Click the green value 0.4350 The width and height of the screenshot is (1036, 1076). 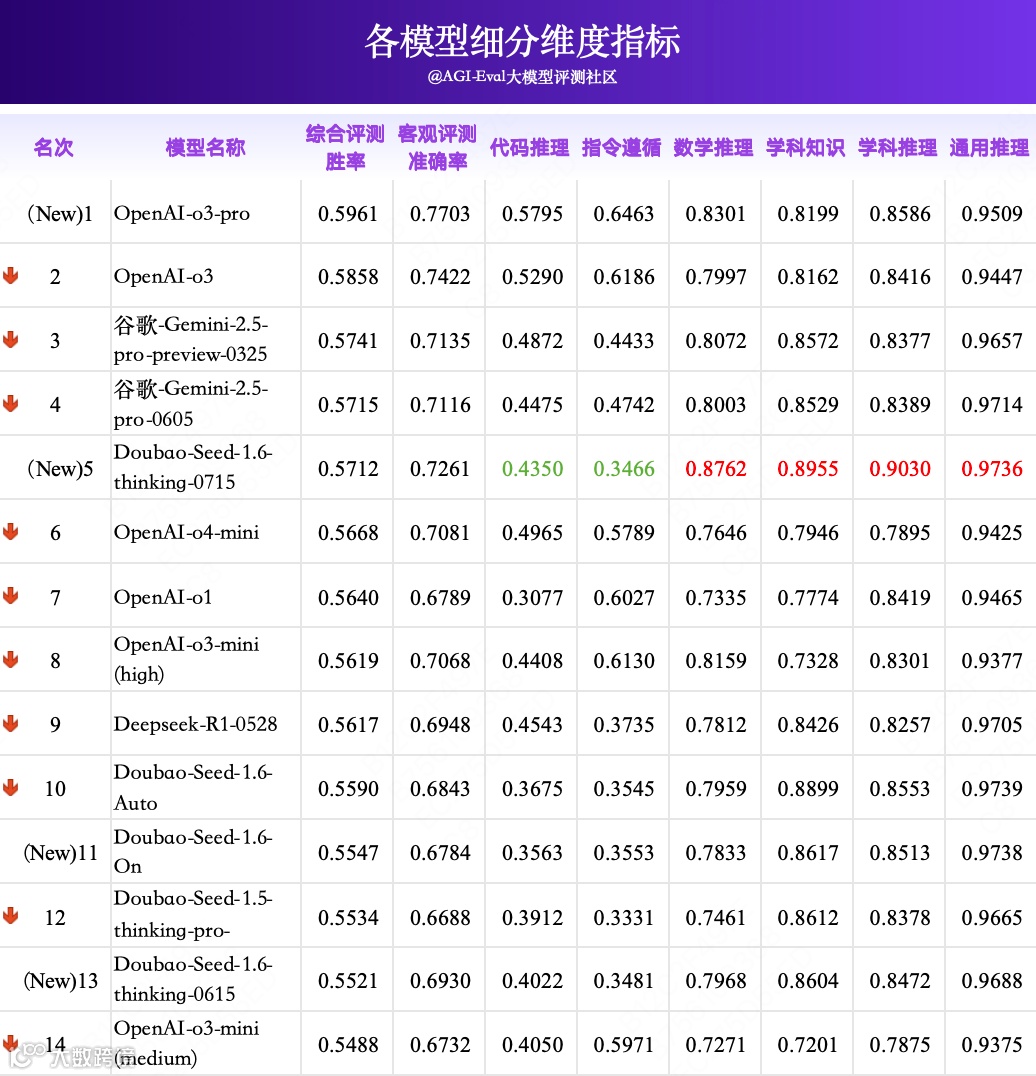[x=532, y=469]
